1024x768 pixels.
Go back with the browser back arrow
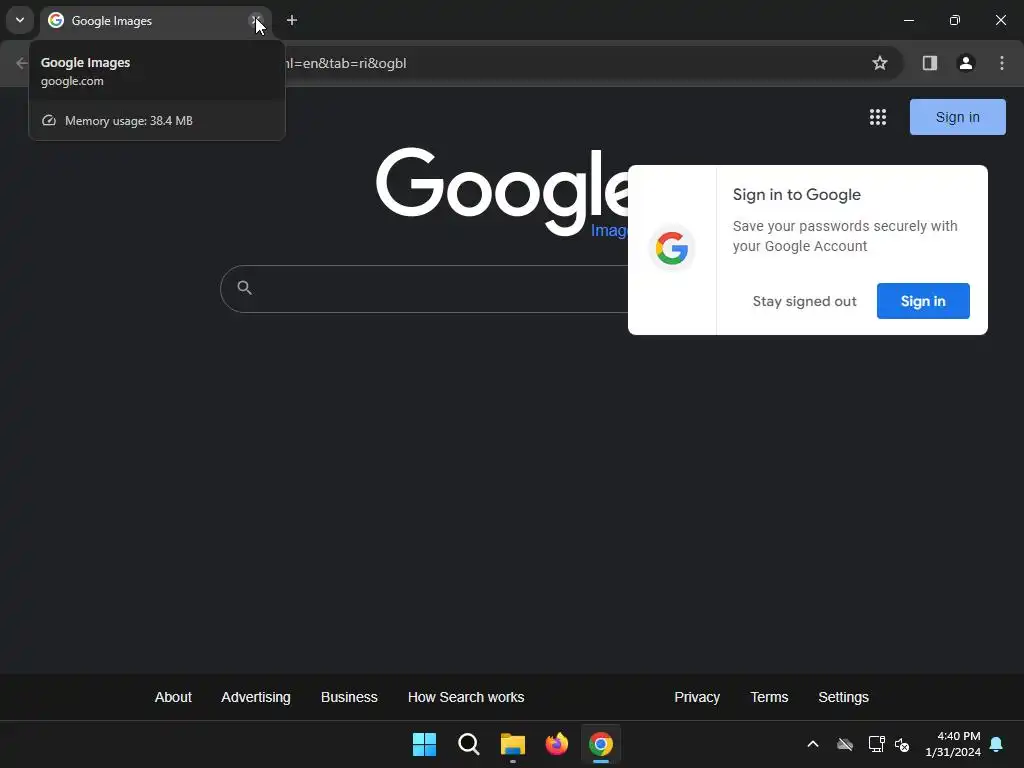22,63
